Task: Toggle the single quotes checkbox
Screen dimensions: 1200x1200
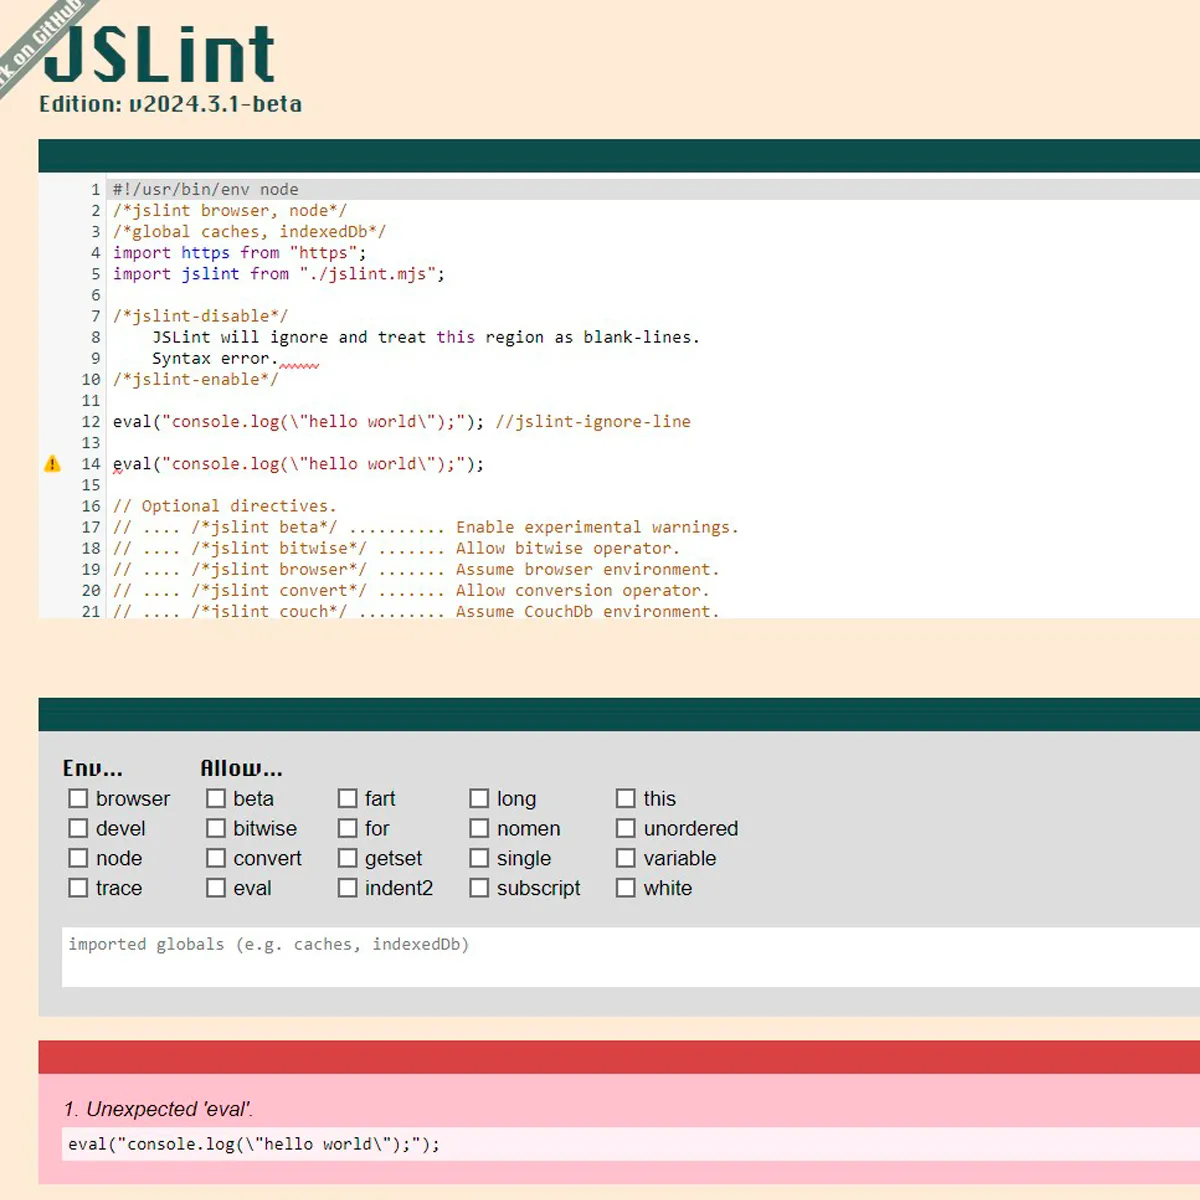Action: [x=479, y=858]
